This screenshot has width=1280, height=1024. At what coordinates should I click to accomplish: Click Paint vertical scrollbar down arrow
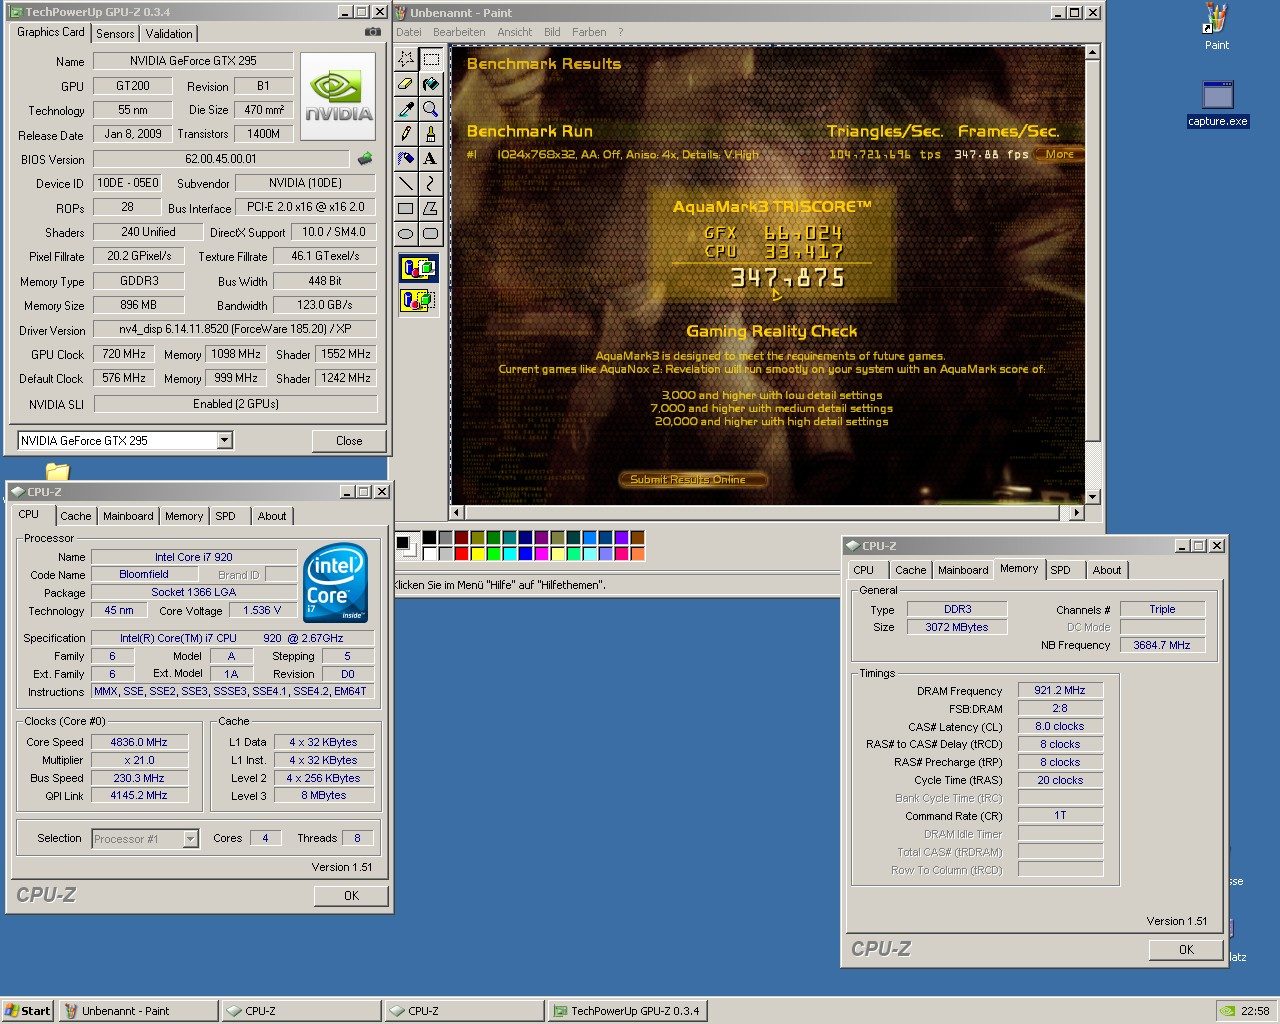click(1092, 496)
